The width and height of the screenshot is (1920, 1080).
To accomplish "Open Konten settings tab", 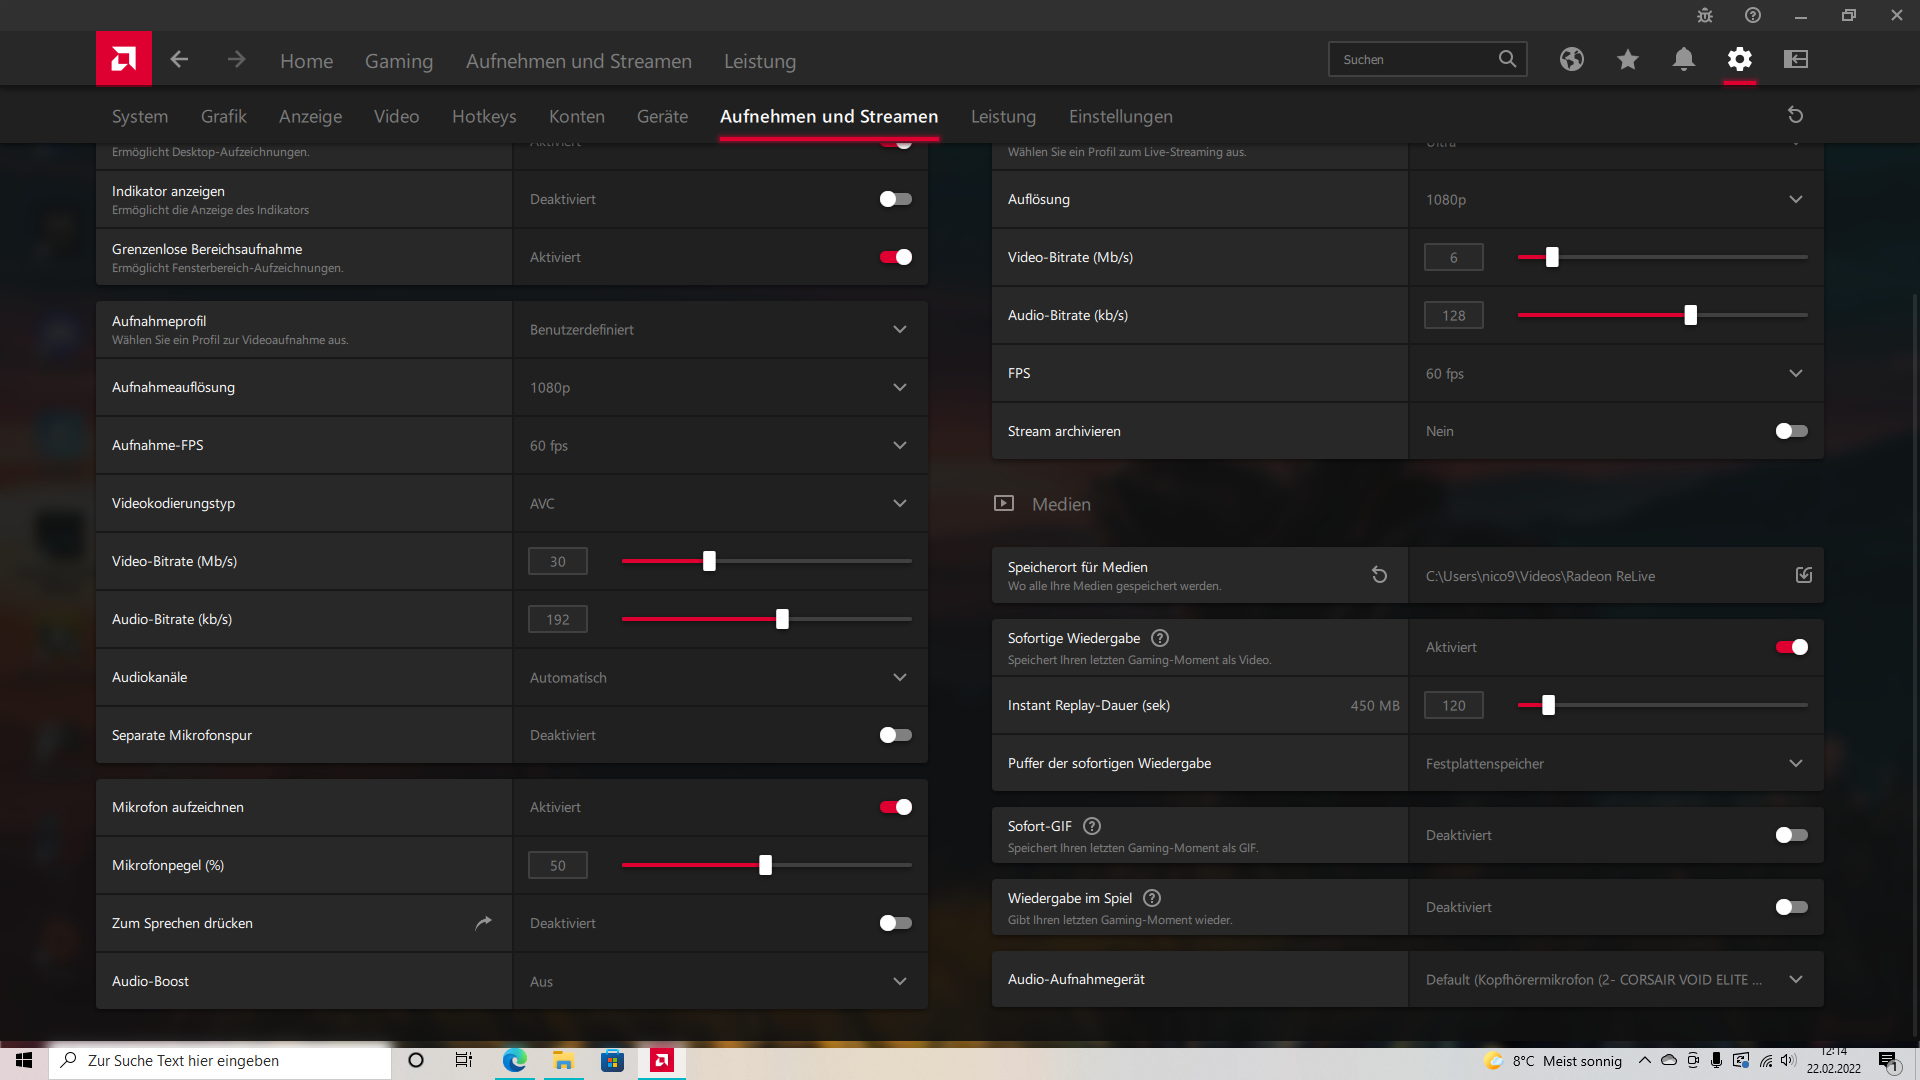I will 577,116.
